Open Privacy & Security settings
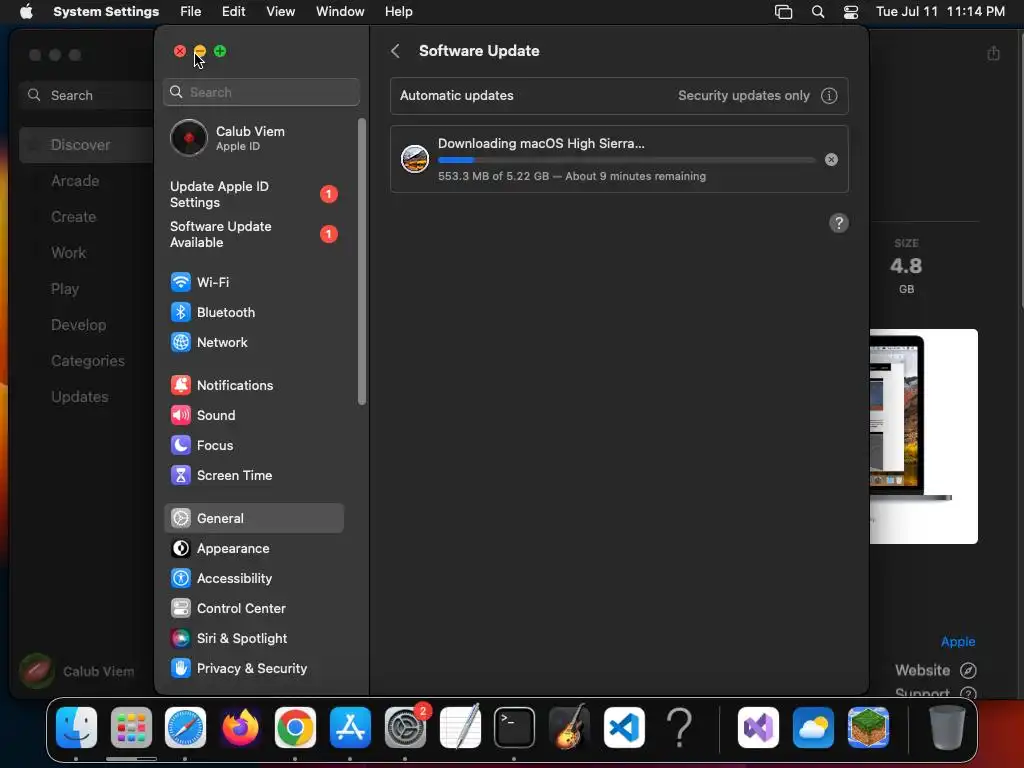This screenshot has width=1024, height=768. click(x=253, y=669)
